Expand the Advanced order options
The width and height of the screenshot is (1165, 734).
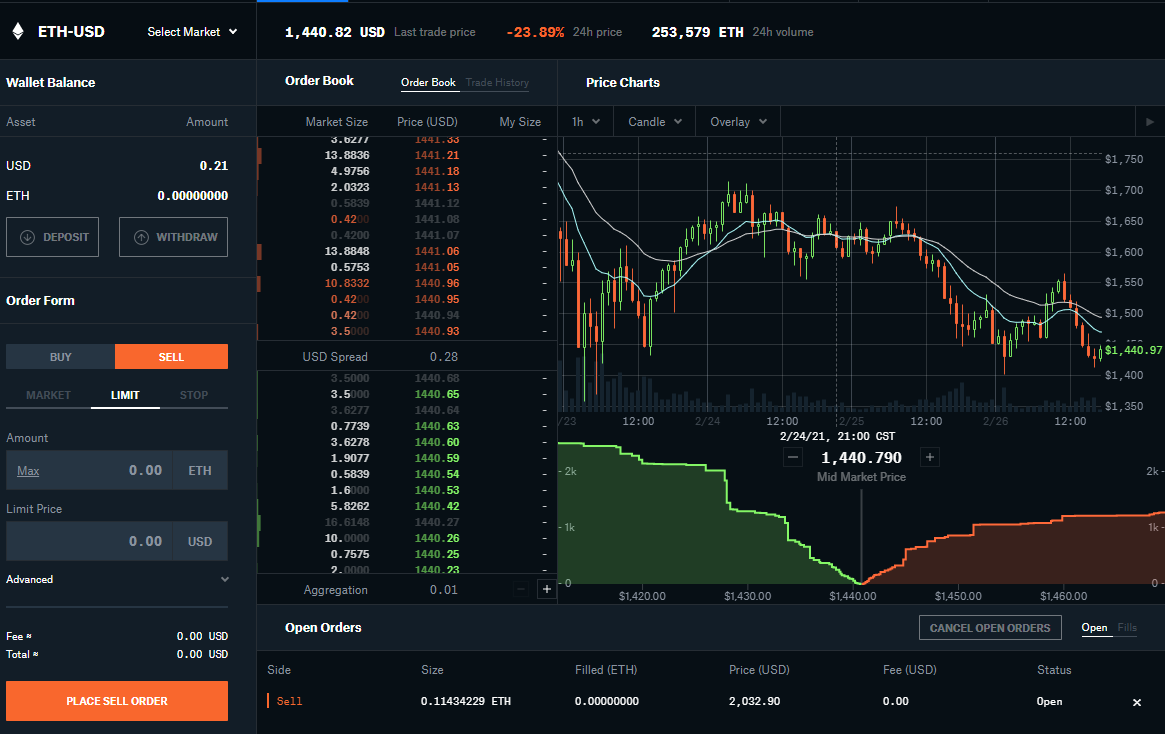117,579
